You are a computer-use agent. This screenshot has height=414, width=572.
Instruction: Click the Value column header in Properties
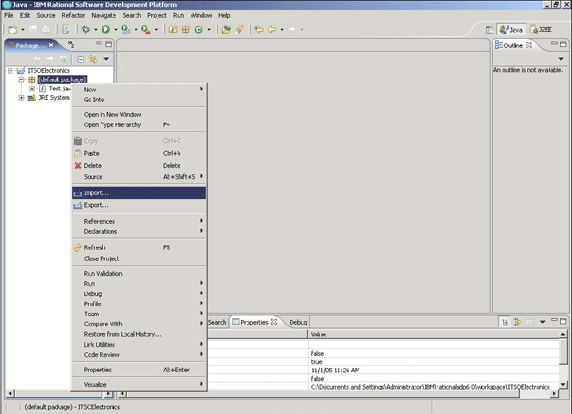click(x=434, y=334)
